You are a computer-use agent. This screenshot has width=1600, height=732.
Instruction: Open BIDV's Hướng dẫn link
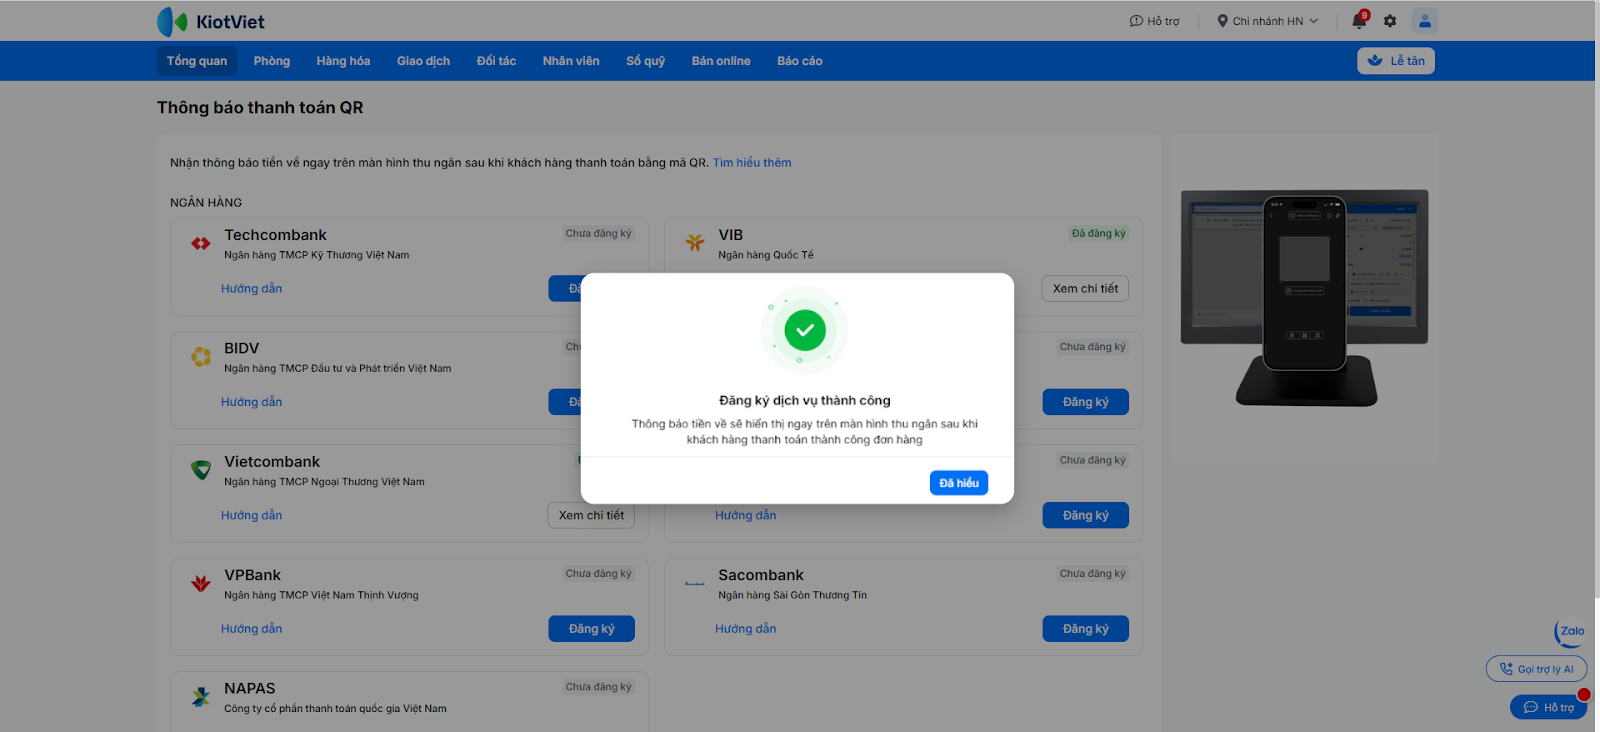click(x=252, y=402)
